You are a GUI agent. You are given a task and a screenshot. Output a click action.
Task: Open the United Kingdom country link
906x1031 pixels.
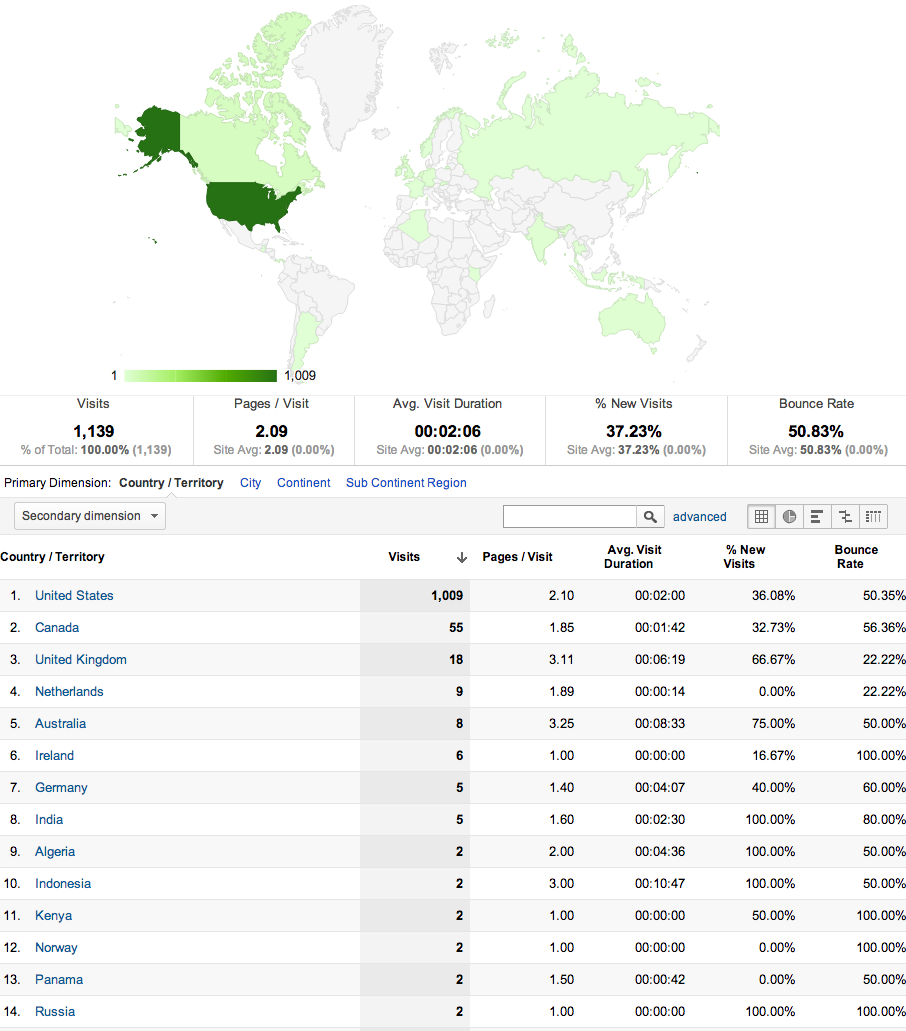81,659
